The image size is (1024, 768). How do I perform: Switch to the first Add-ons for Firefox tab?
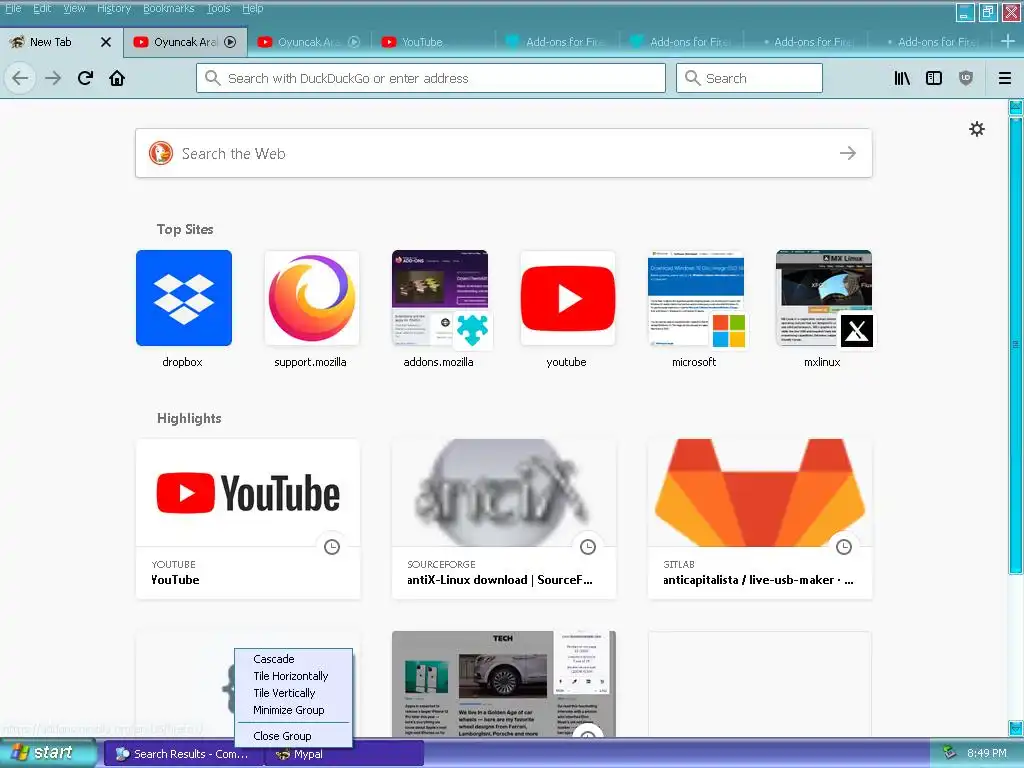557,42
